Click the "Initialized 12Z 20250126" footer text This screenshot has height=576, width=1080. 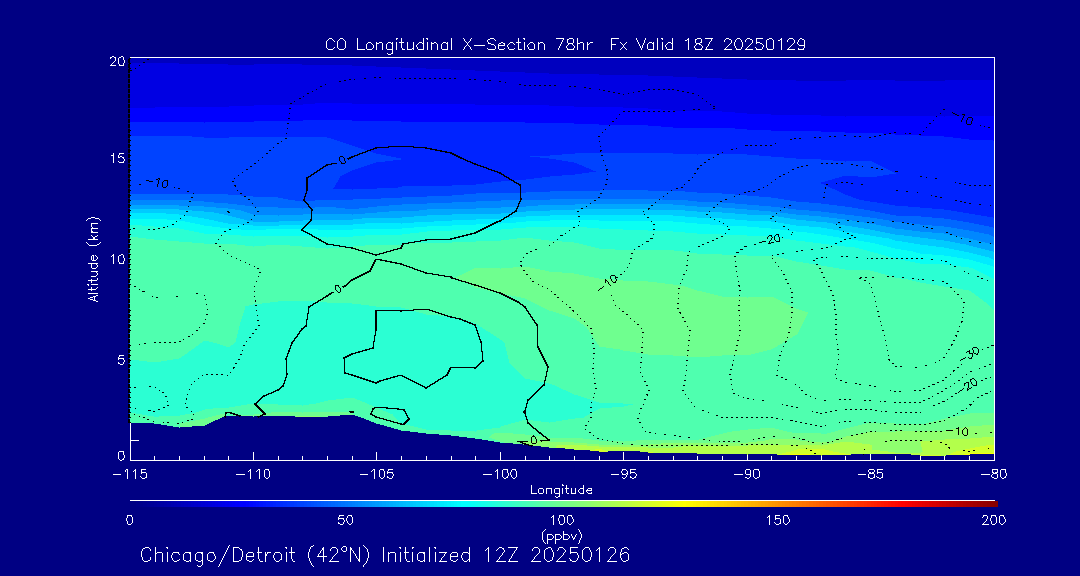point(506,555)
